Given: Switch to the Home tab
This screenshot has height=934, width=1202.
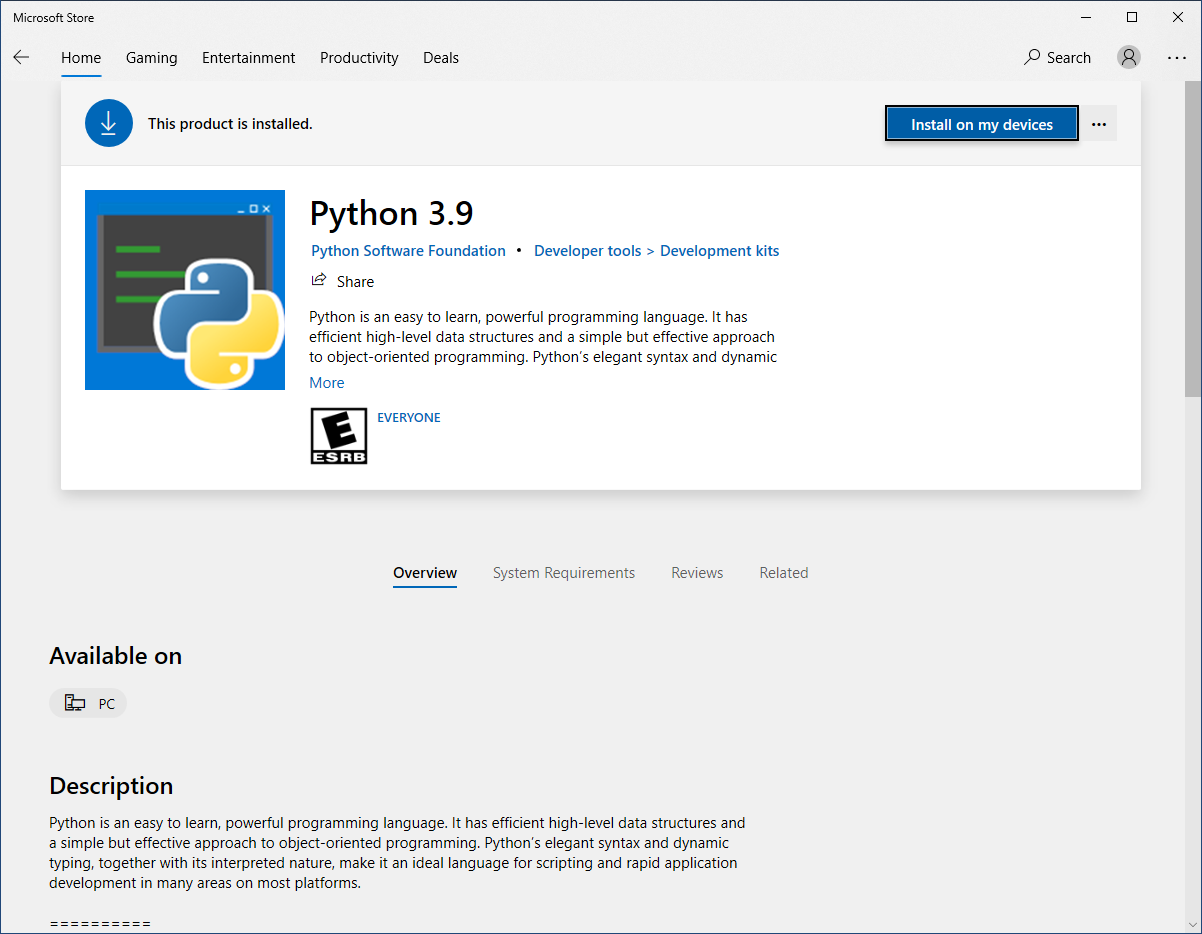Looking at the screenshot, I should (81, 58).
